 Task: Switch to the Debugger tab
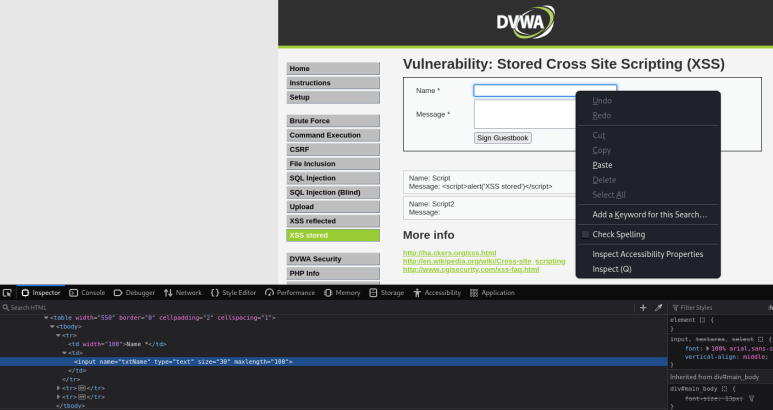pyautogui.click(x=134, y=293)
